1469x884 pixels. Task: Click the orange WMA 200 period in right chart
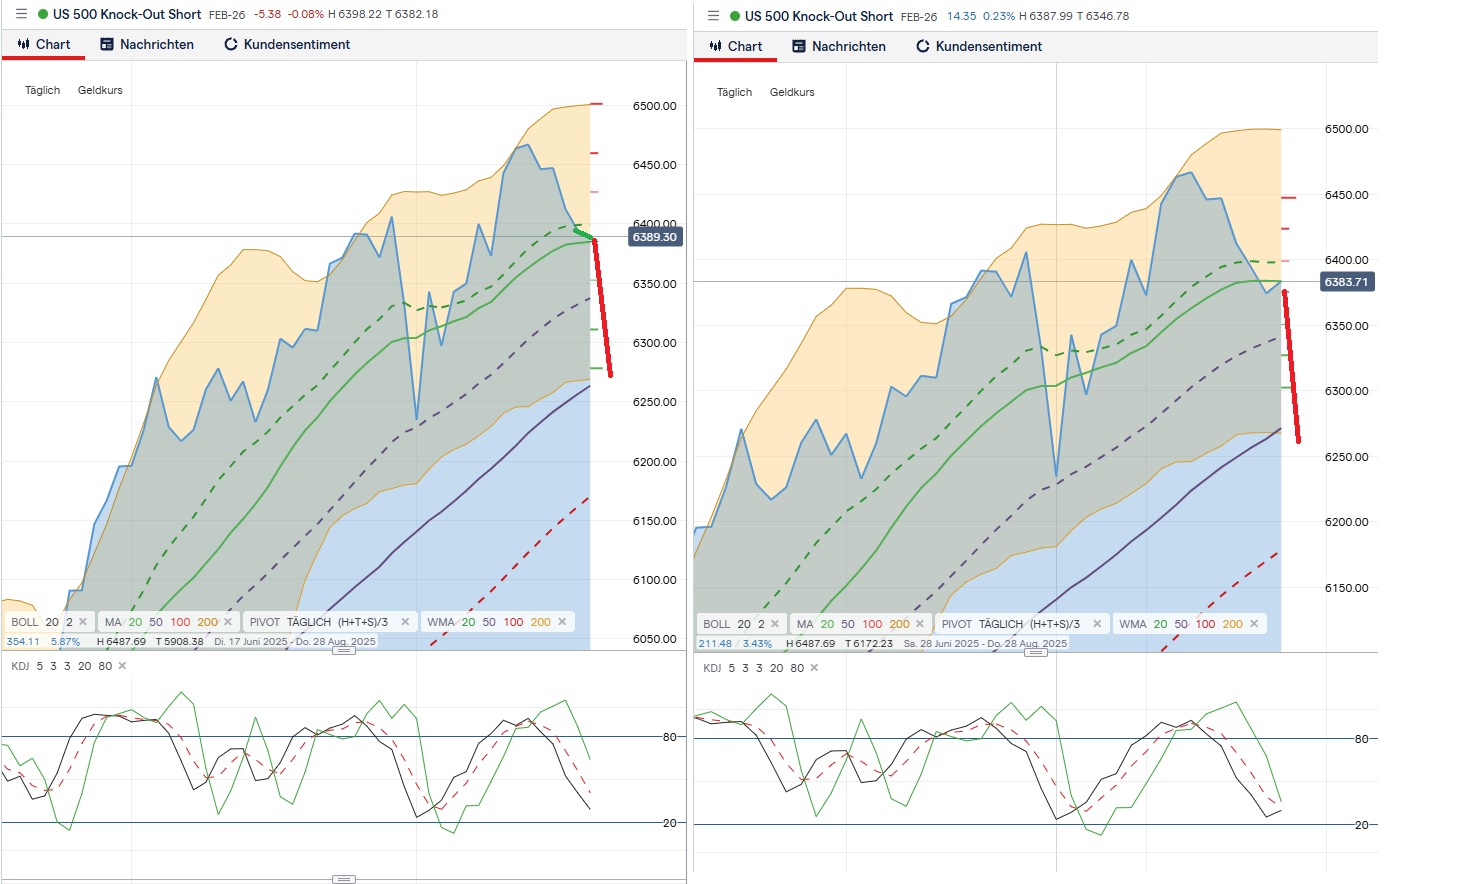tap(1232, 624)
